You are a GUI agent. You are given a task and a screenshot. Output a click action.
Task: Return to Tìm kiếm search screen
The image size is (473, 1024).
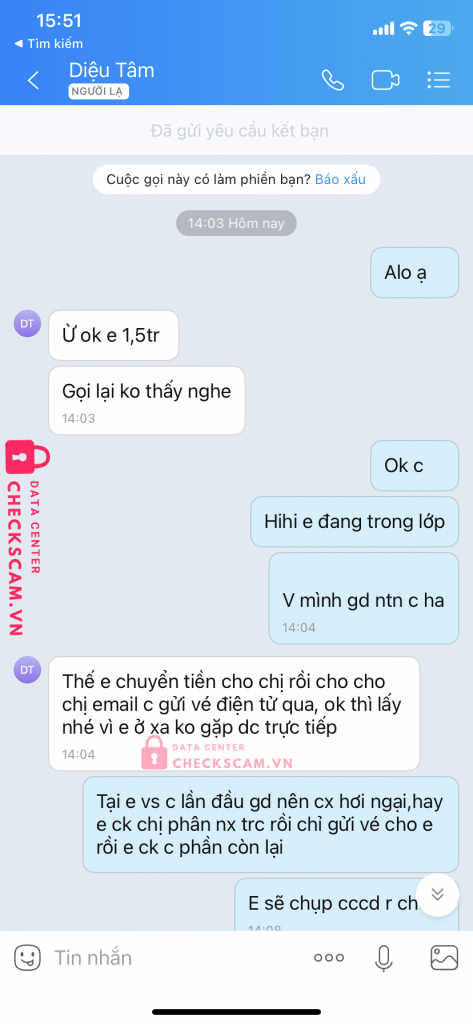tap(49, 44)
